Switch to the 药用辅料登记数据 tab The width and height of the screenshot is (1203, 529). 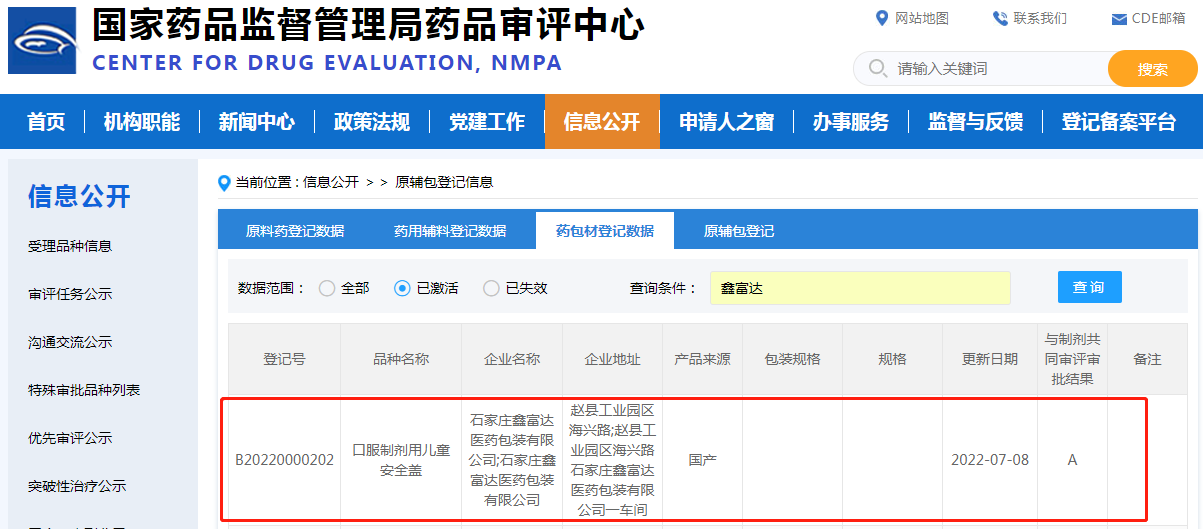[x=450, y=231]
